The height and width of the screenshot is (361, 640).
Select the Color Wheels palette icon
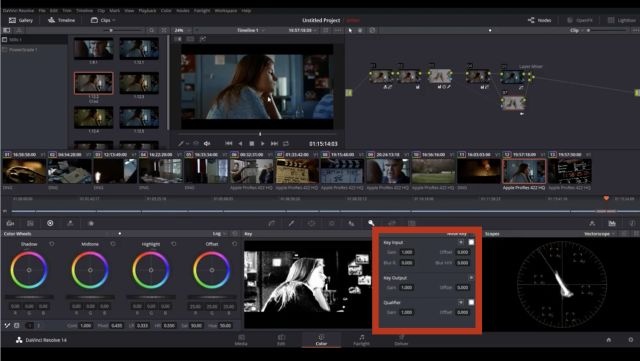coord(50,223)
